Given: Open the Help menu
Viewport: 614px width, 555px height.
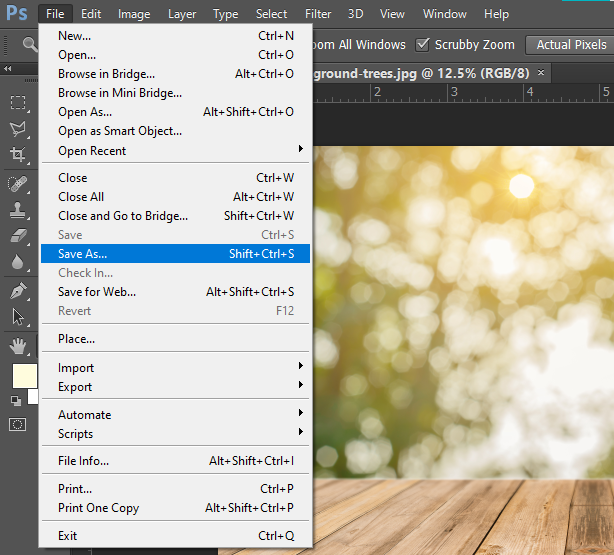Looking at the screenshot, I should (x=496, y=14).
